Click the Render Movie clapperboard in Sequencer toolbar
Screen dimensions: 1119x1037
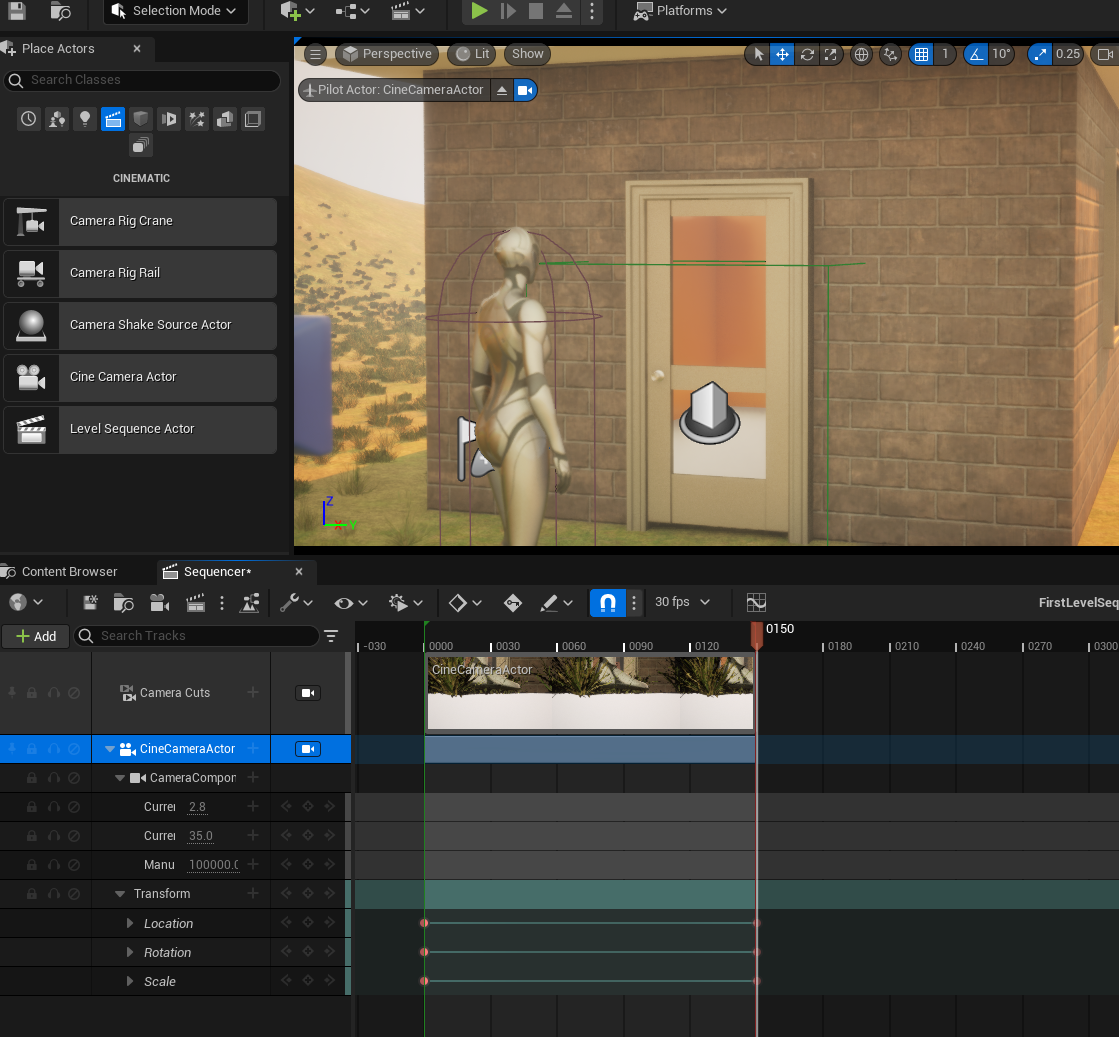click(196, 603)
